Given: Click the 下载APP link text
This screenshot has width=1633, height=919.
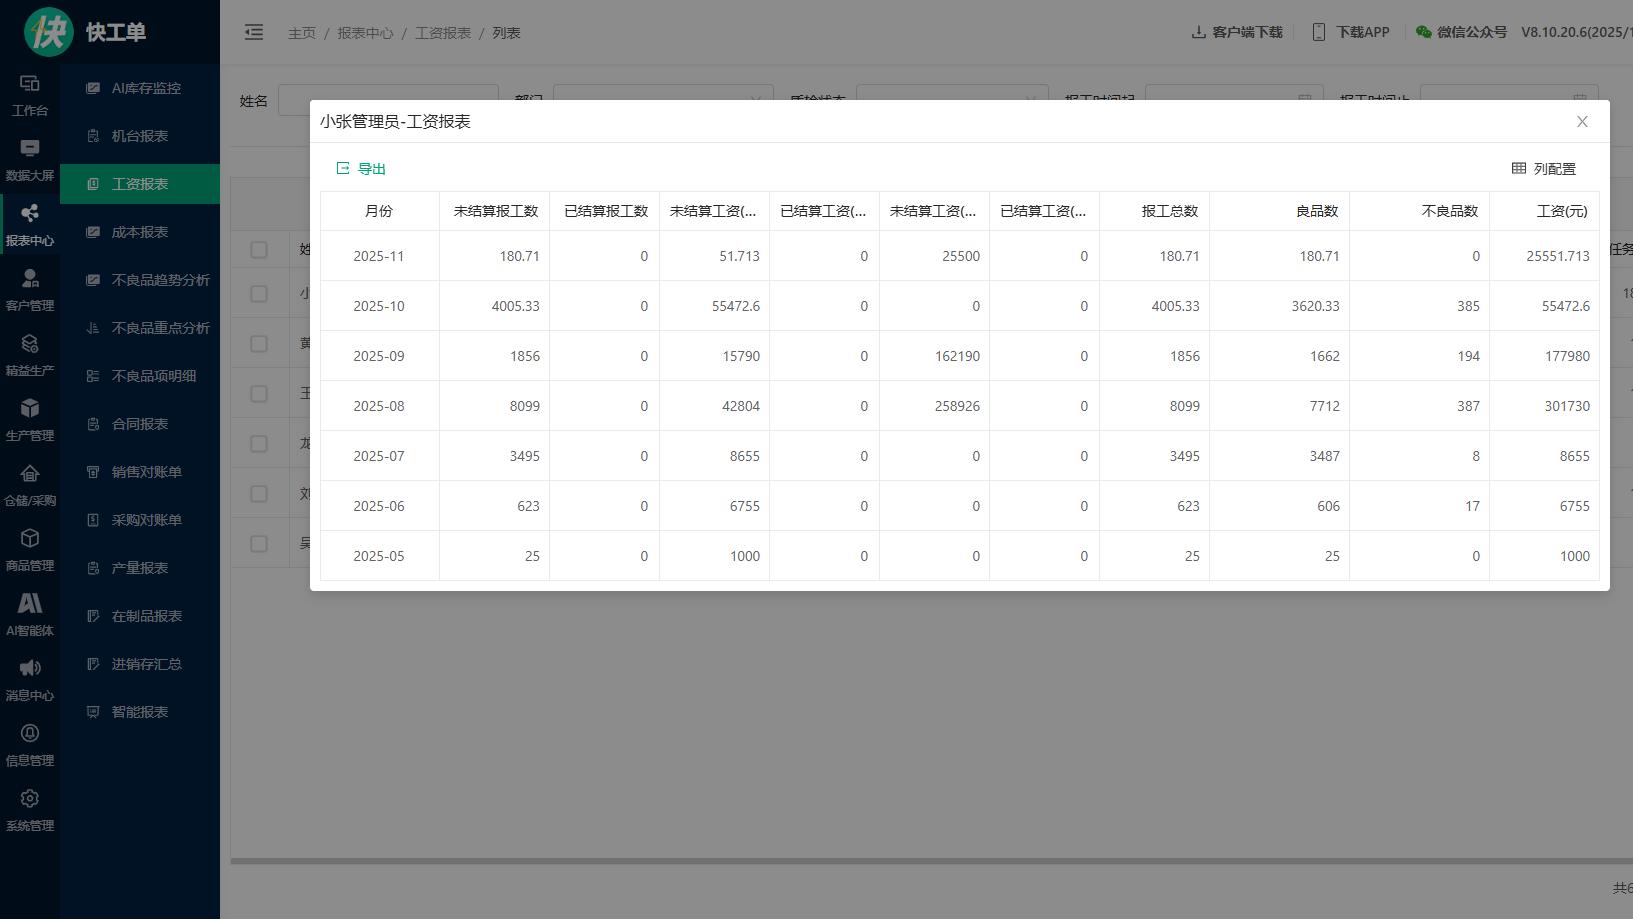Looking at the screenshot, I should (1363, 32).
